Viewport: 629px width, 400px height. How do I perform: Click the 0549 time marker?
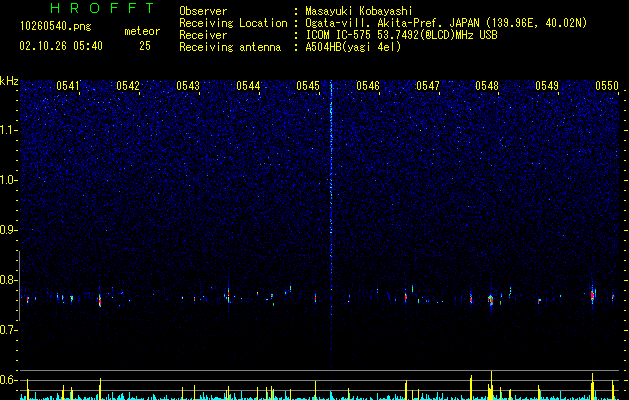pos(547,86)
